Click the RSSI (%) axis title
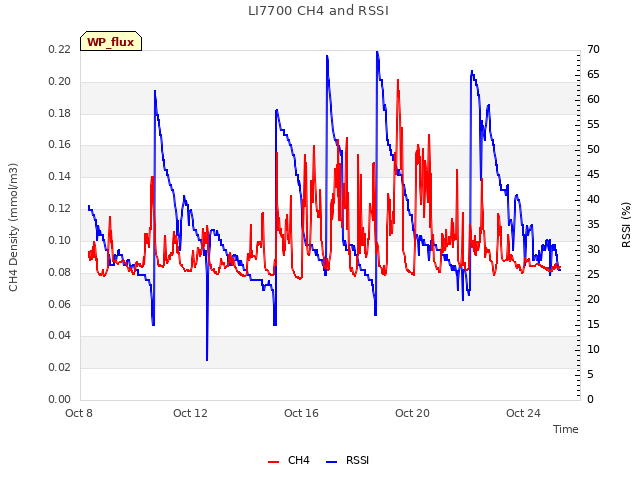 (x=626, y=225)
